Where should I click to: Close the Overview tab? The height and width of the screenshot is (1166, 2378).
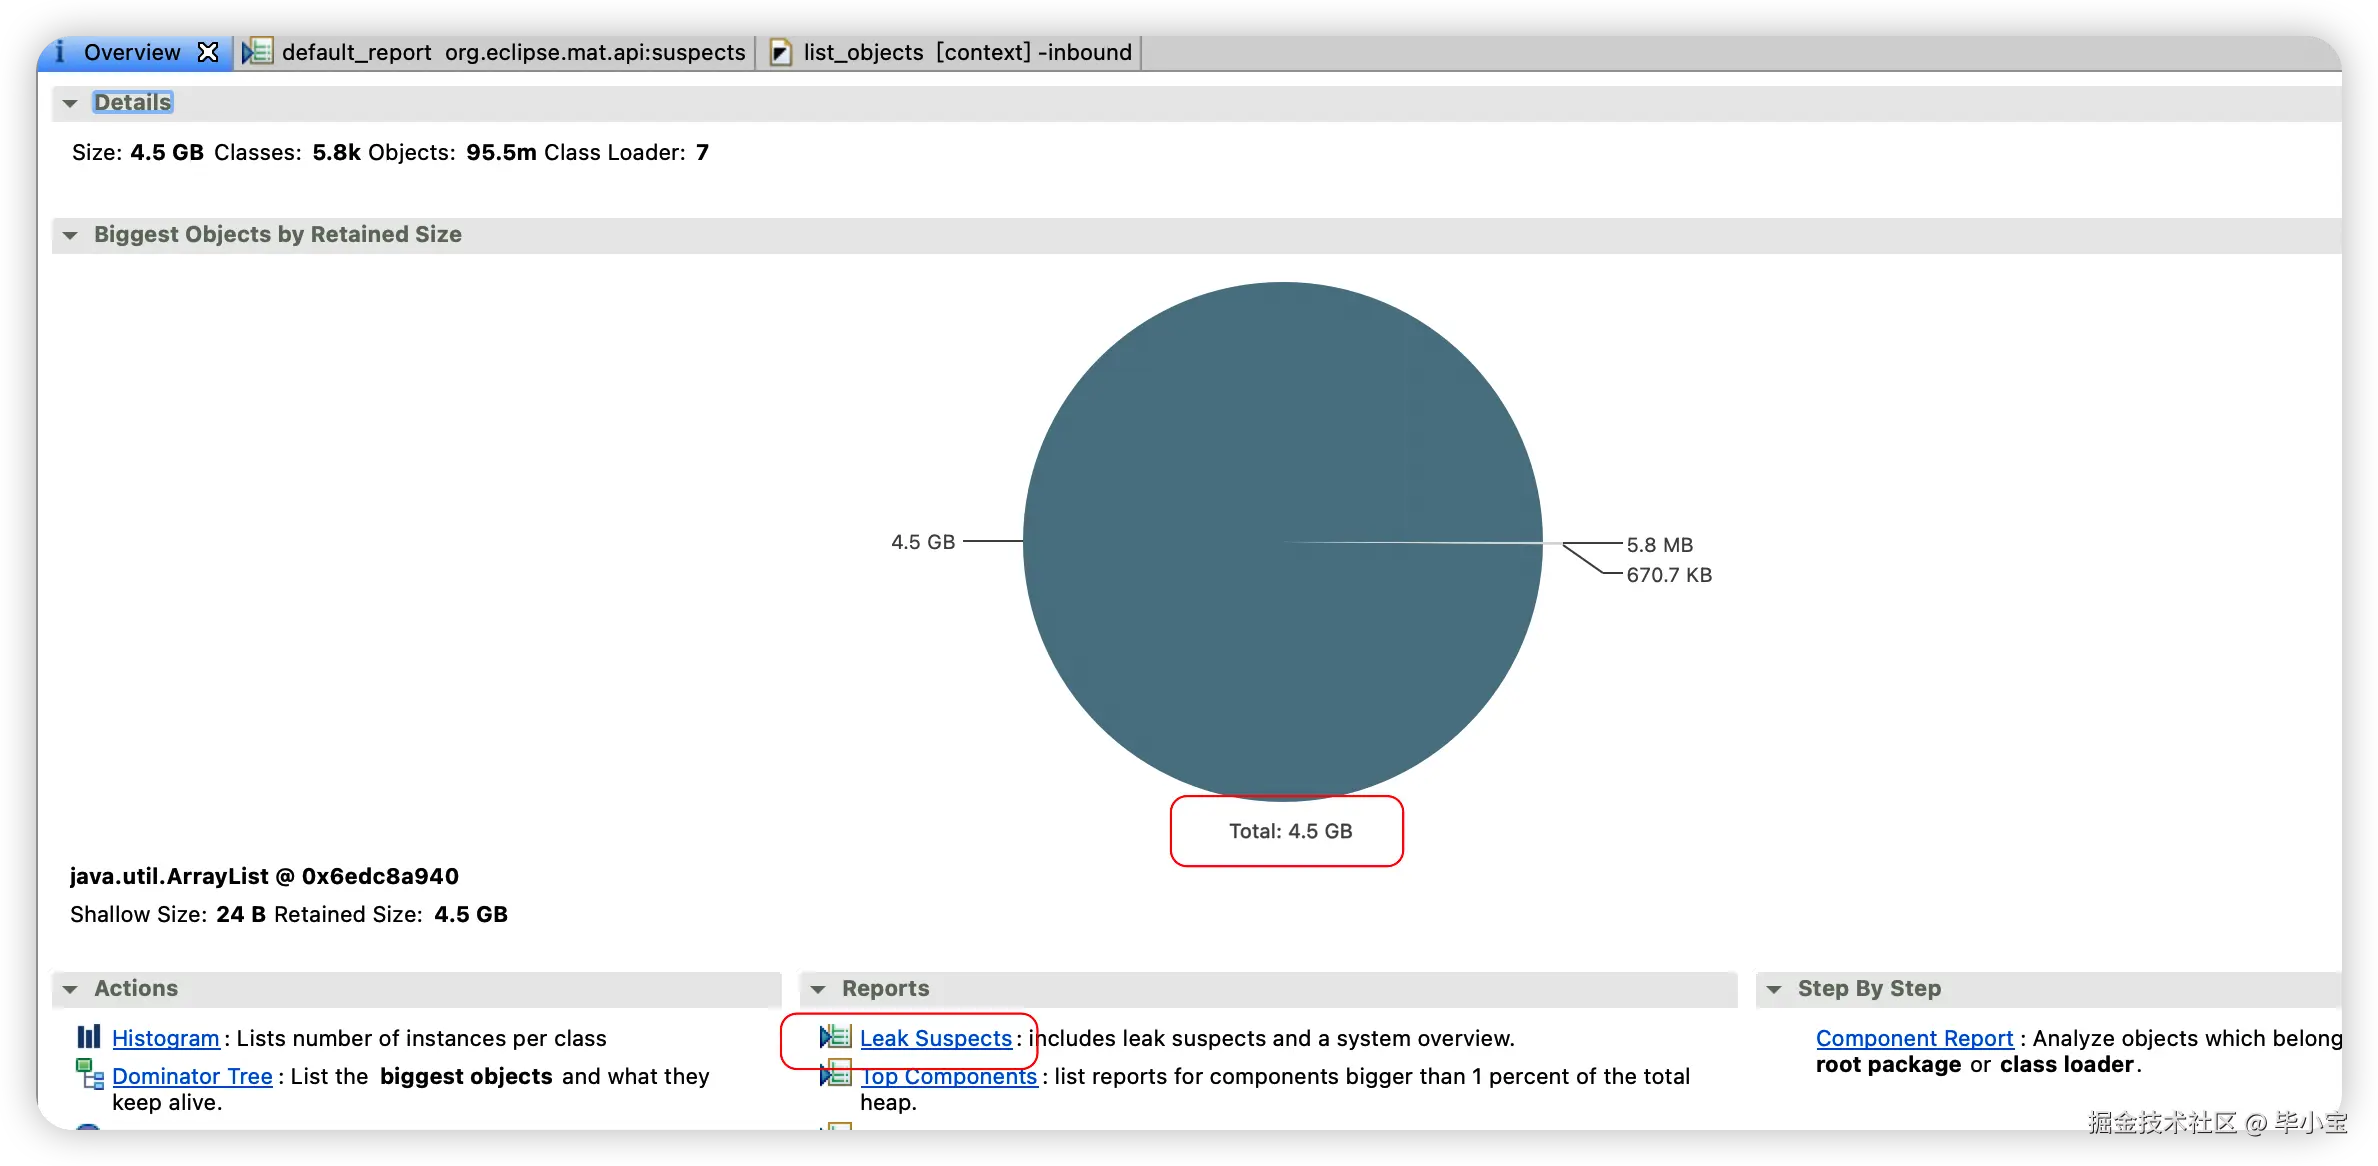(x=208, y=52)
